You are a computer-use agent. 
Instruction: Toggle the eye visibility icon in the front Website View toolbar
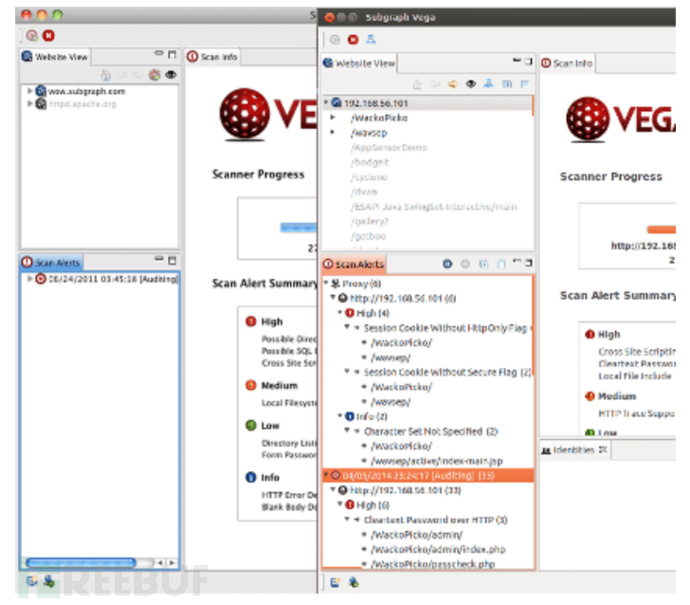pos(471,84)
